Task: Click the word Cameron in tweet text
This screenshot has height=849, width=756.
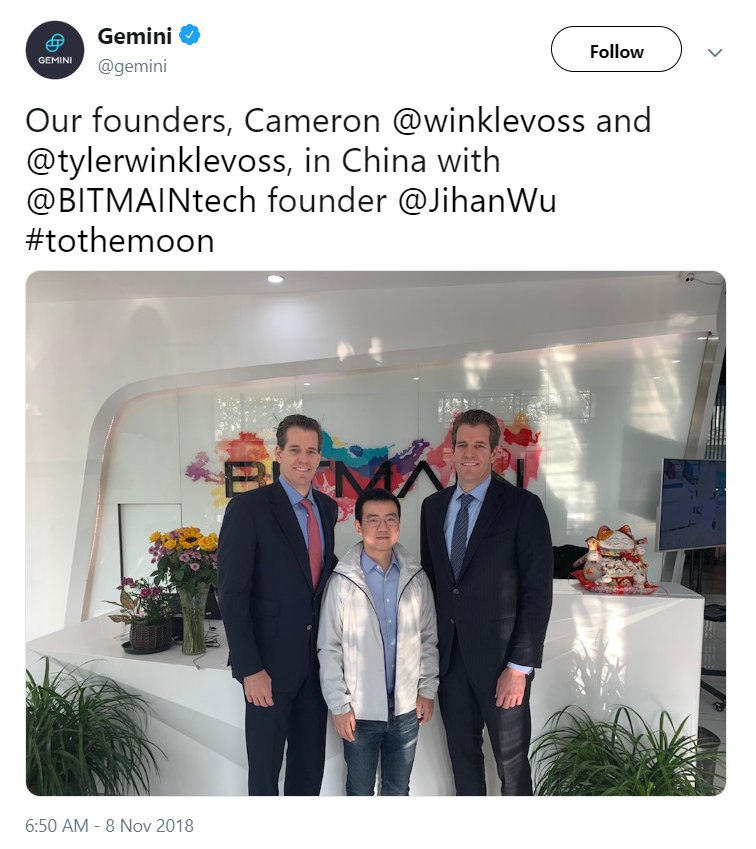Action: point(312,121)
